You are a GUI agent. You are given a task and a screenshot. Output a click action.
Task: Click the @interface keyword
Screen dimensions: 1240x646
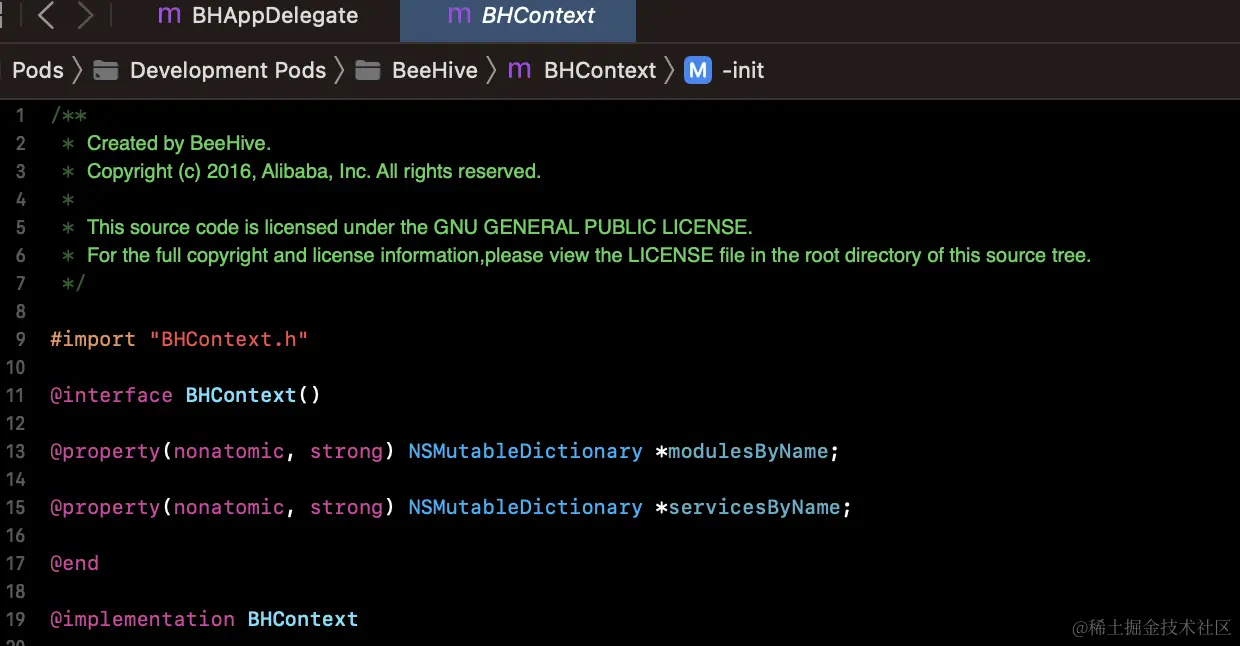[112, 395]
